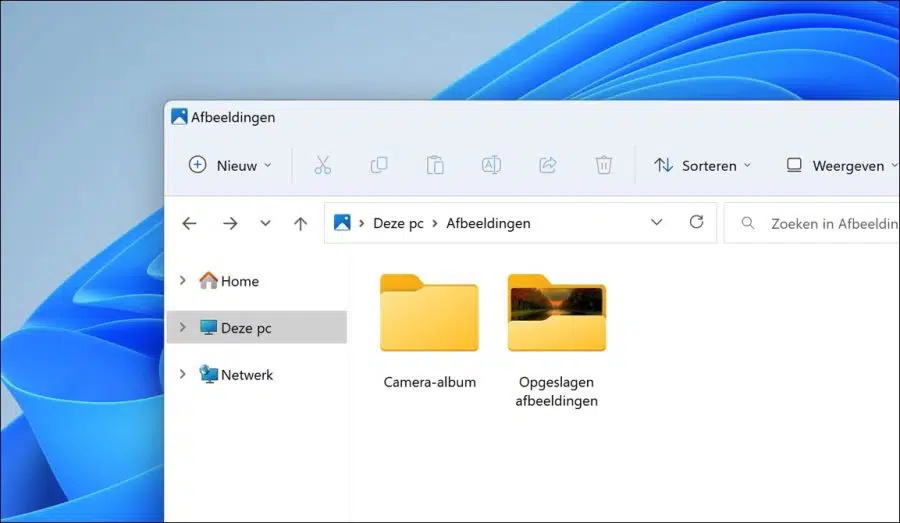This screenshot has height=523, width=900.
Task: Click the Delete trash icon
Action: point(603,165)
